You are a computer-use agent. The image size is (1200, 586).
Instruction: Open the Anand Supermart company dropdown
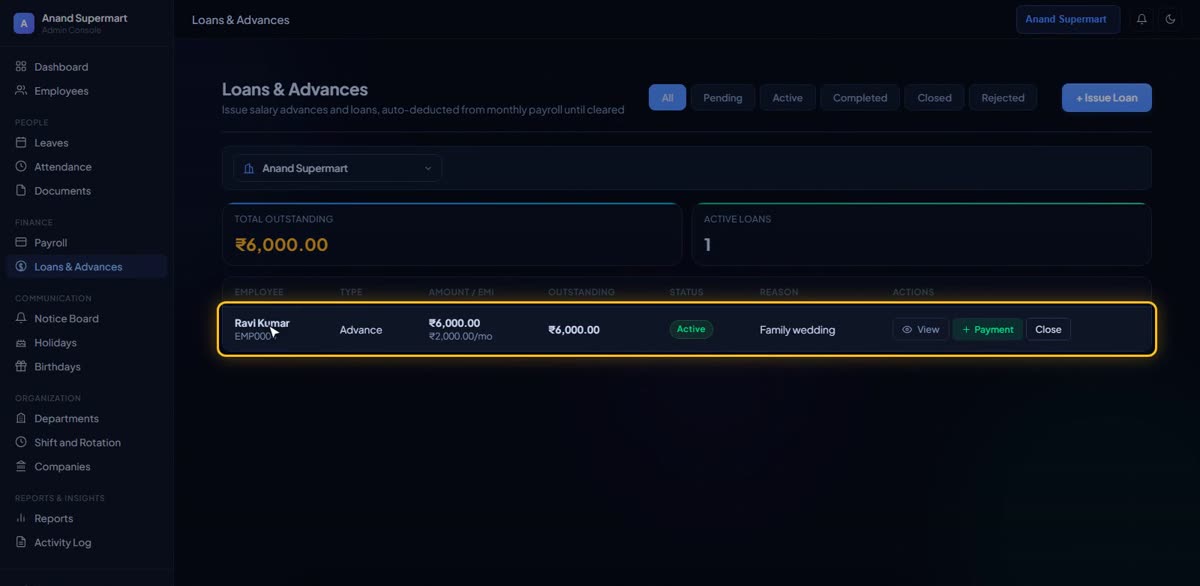tap(338, 168)
